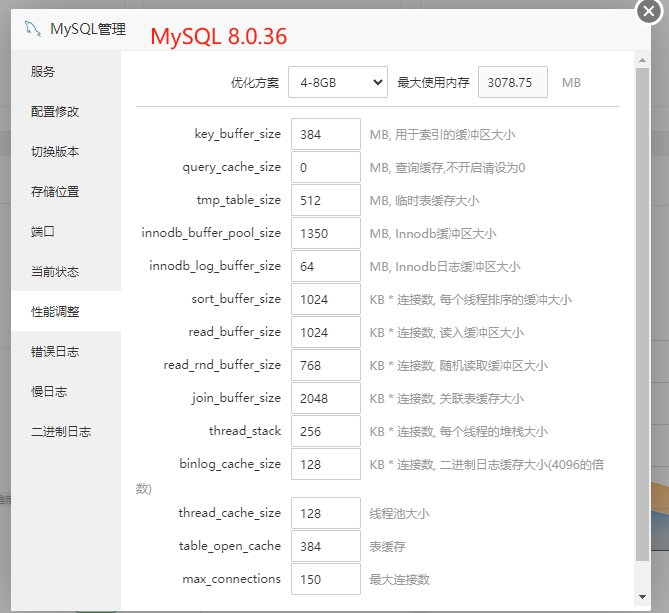Click the innodb_log_buffer_size input
The width and height of the screenshot is (669, 613).
pyautogui.click(x=326, y=266)
